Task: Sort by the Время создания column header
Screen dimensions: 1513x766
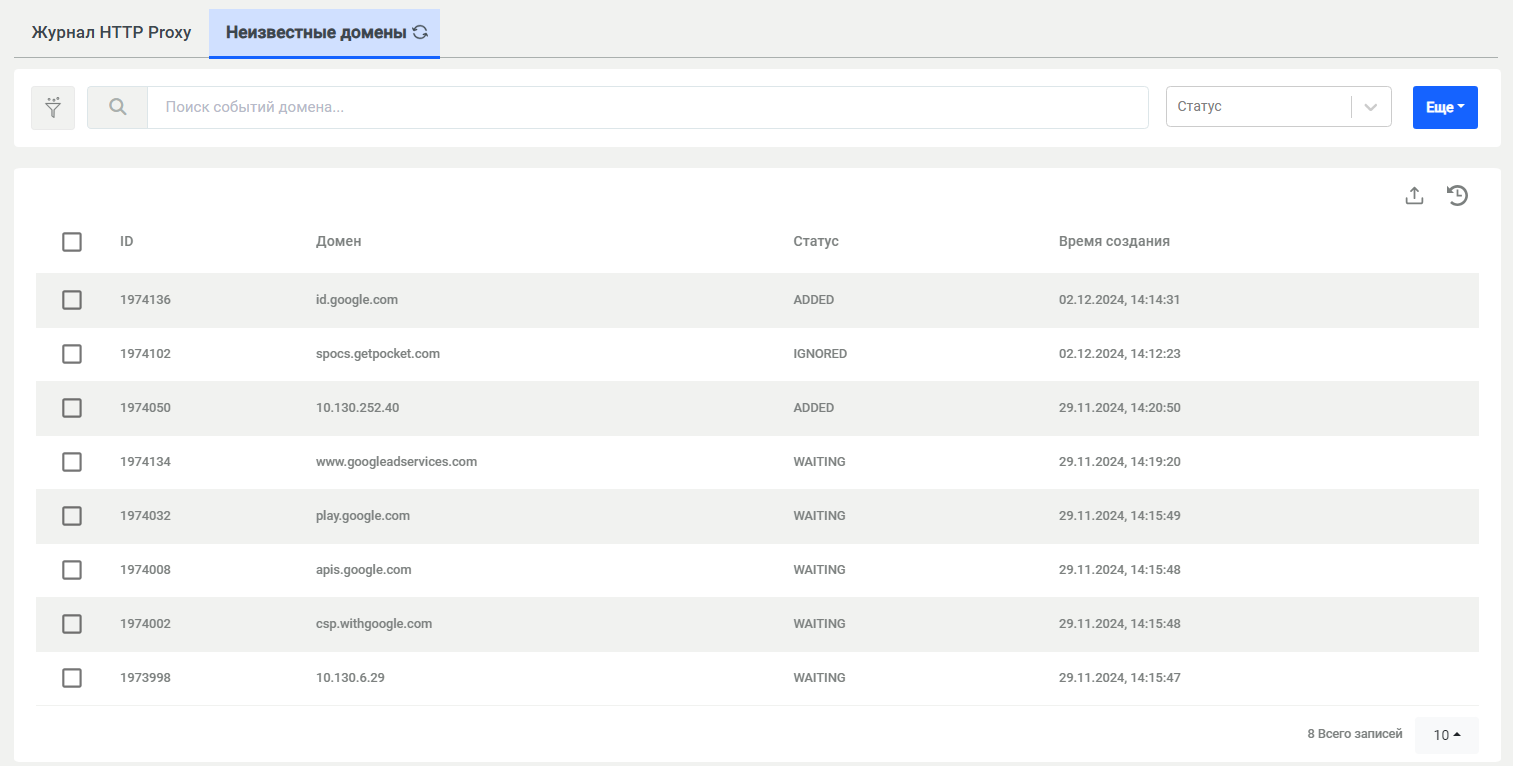Action: click(x=1114, y=241)
